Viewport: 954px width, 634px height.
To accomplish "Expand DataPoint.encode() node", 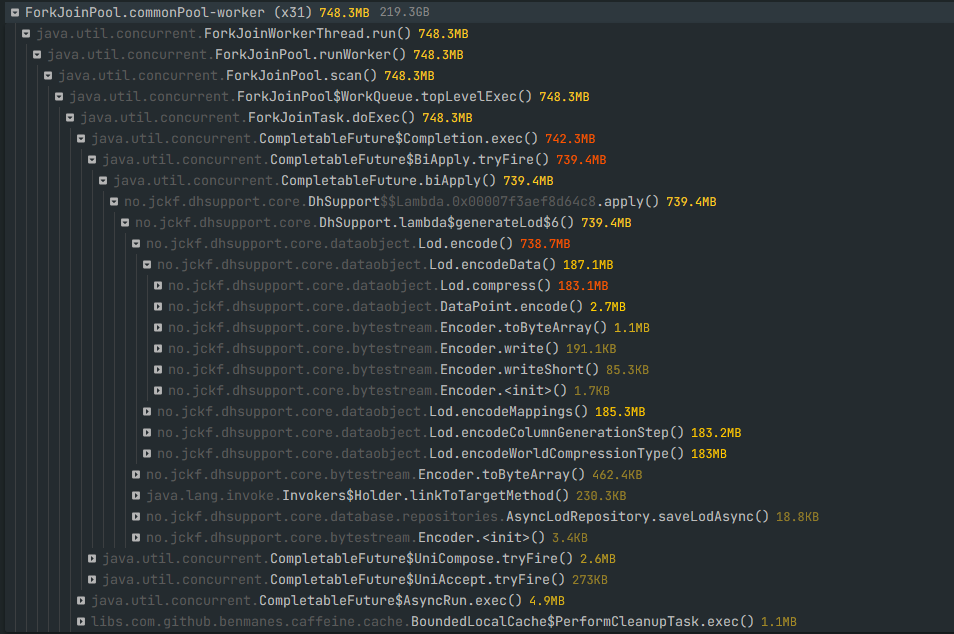I will click(157, 307).
